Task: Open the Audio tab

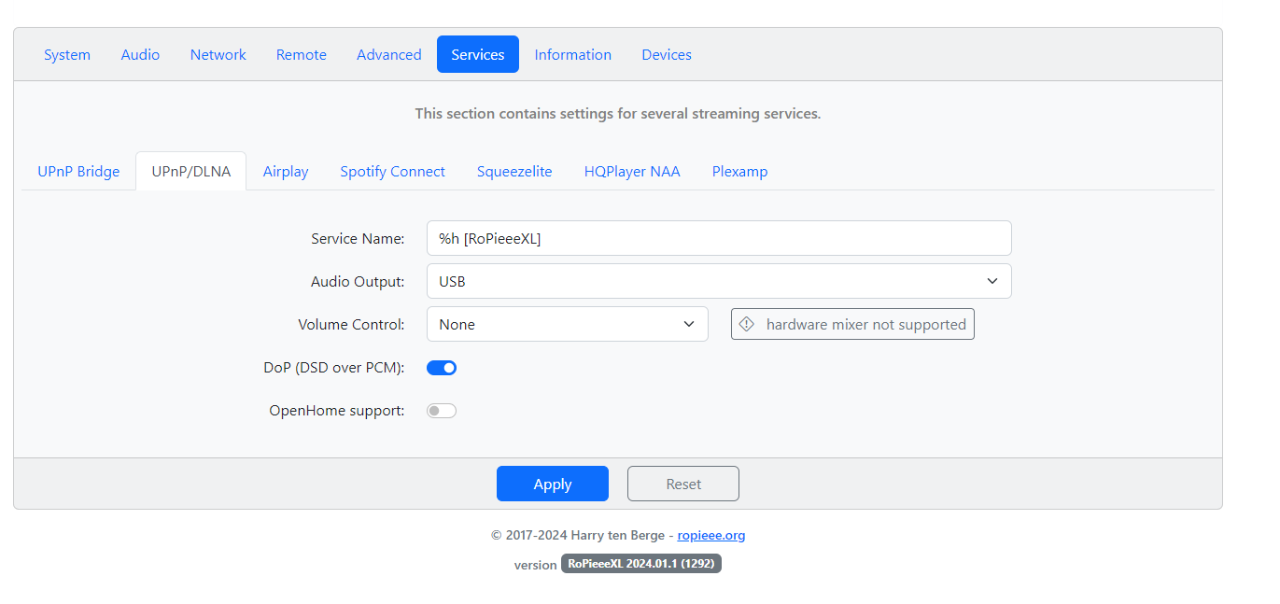Action: pyautogui.click(x=140, y=55)
